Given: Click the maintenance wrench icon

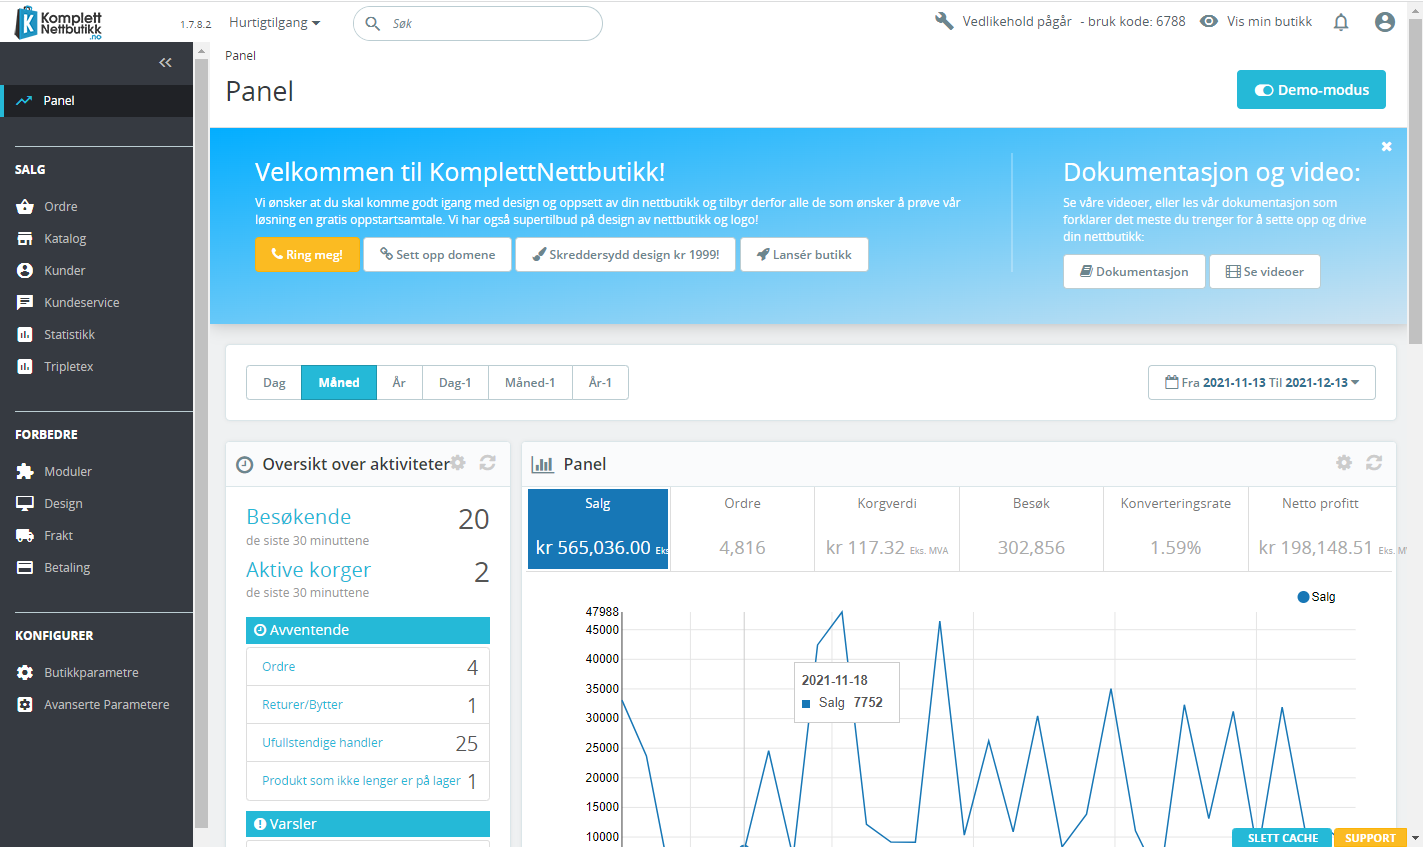Looking at the screenshot, I should click(x=944, y=21).
